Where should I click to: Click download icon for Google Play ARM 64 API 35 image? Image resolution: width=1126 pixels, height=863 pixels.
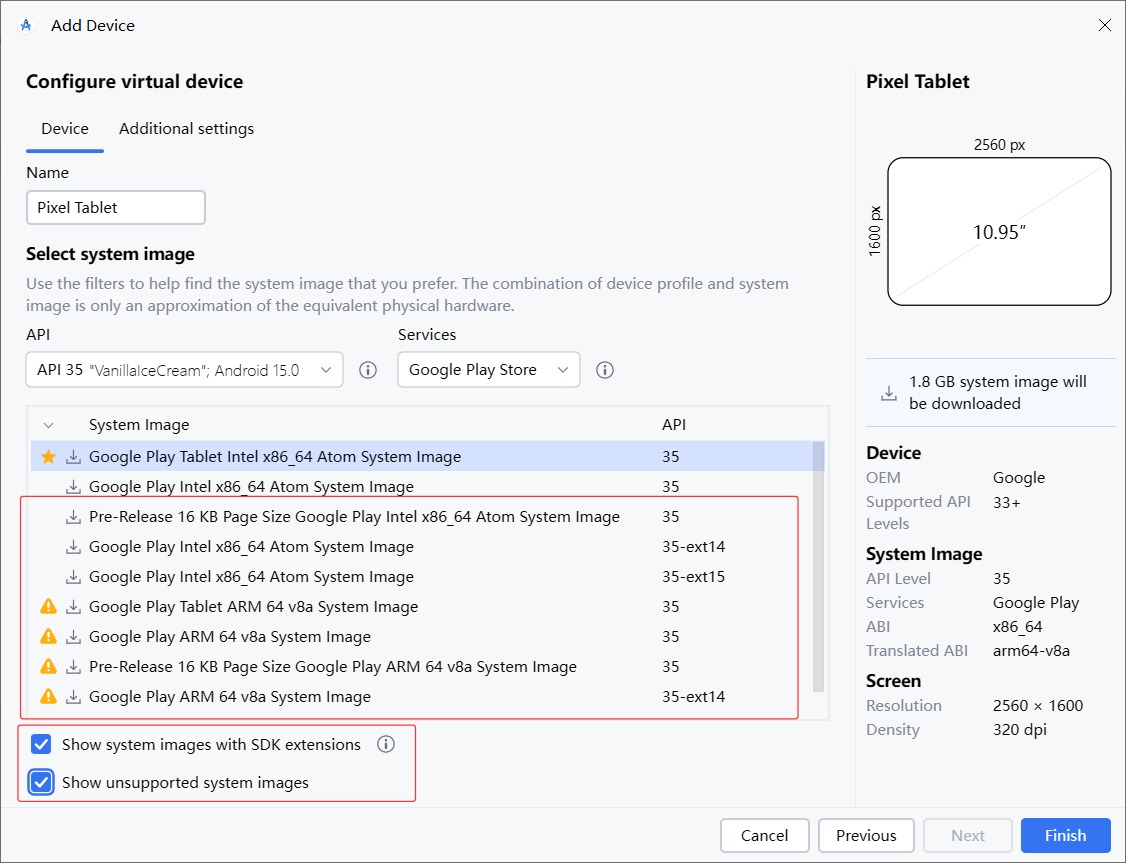pyautogui.click(x=73, y=637)
